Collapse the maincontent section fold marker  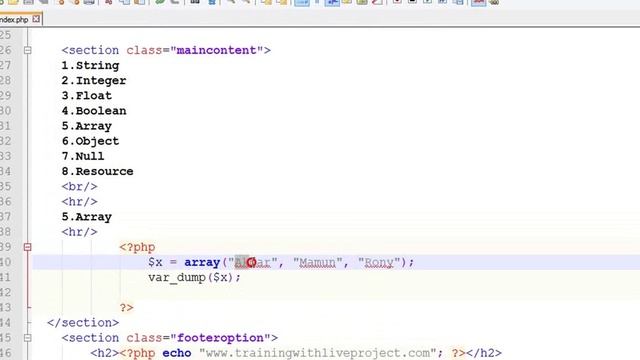pos(27,50)
